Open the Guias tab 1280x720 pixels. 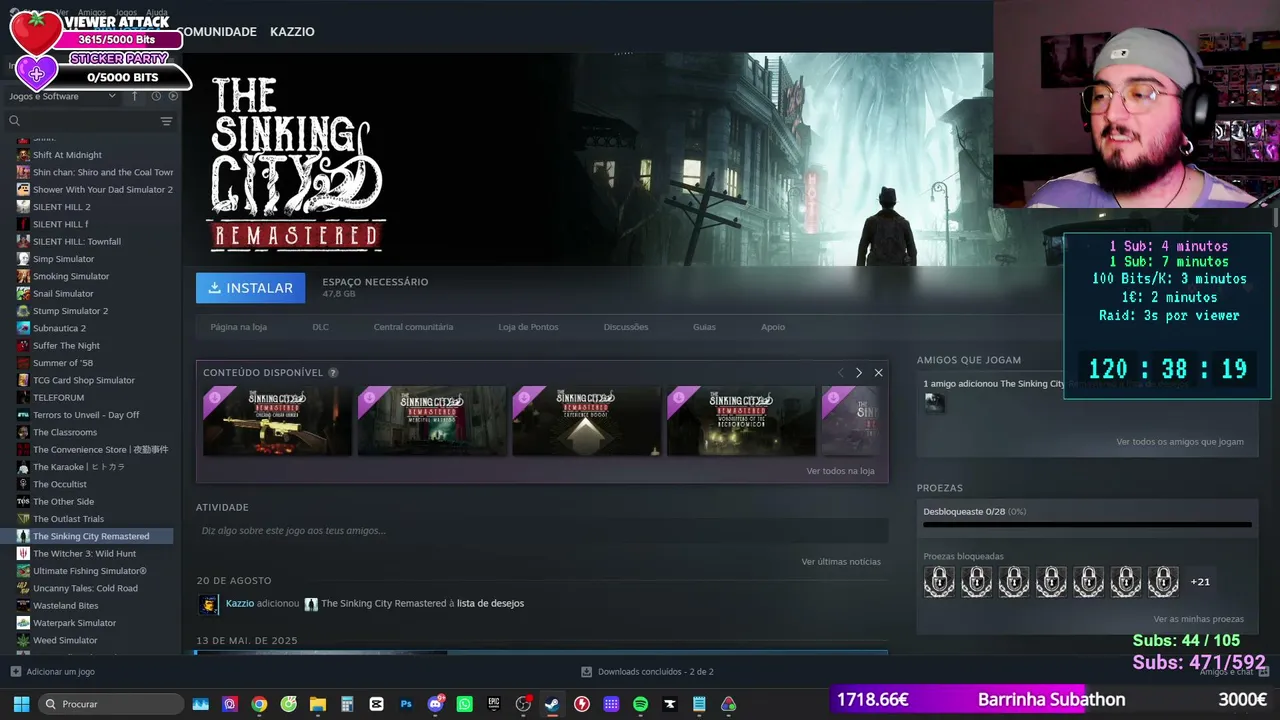(x=704, y=327)
